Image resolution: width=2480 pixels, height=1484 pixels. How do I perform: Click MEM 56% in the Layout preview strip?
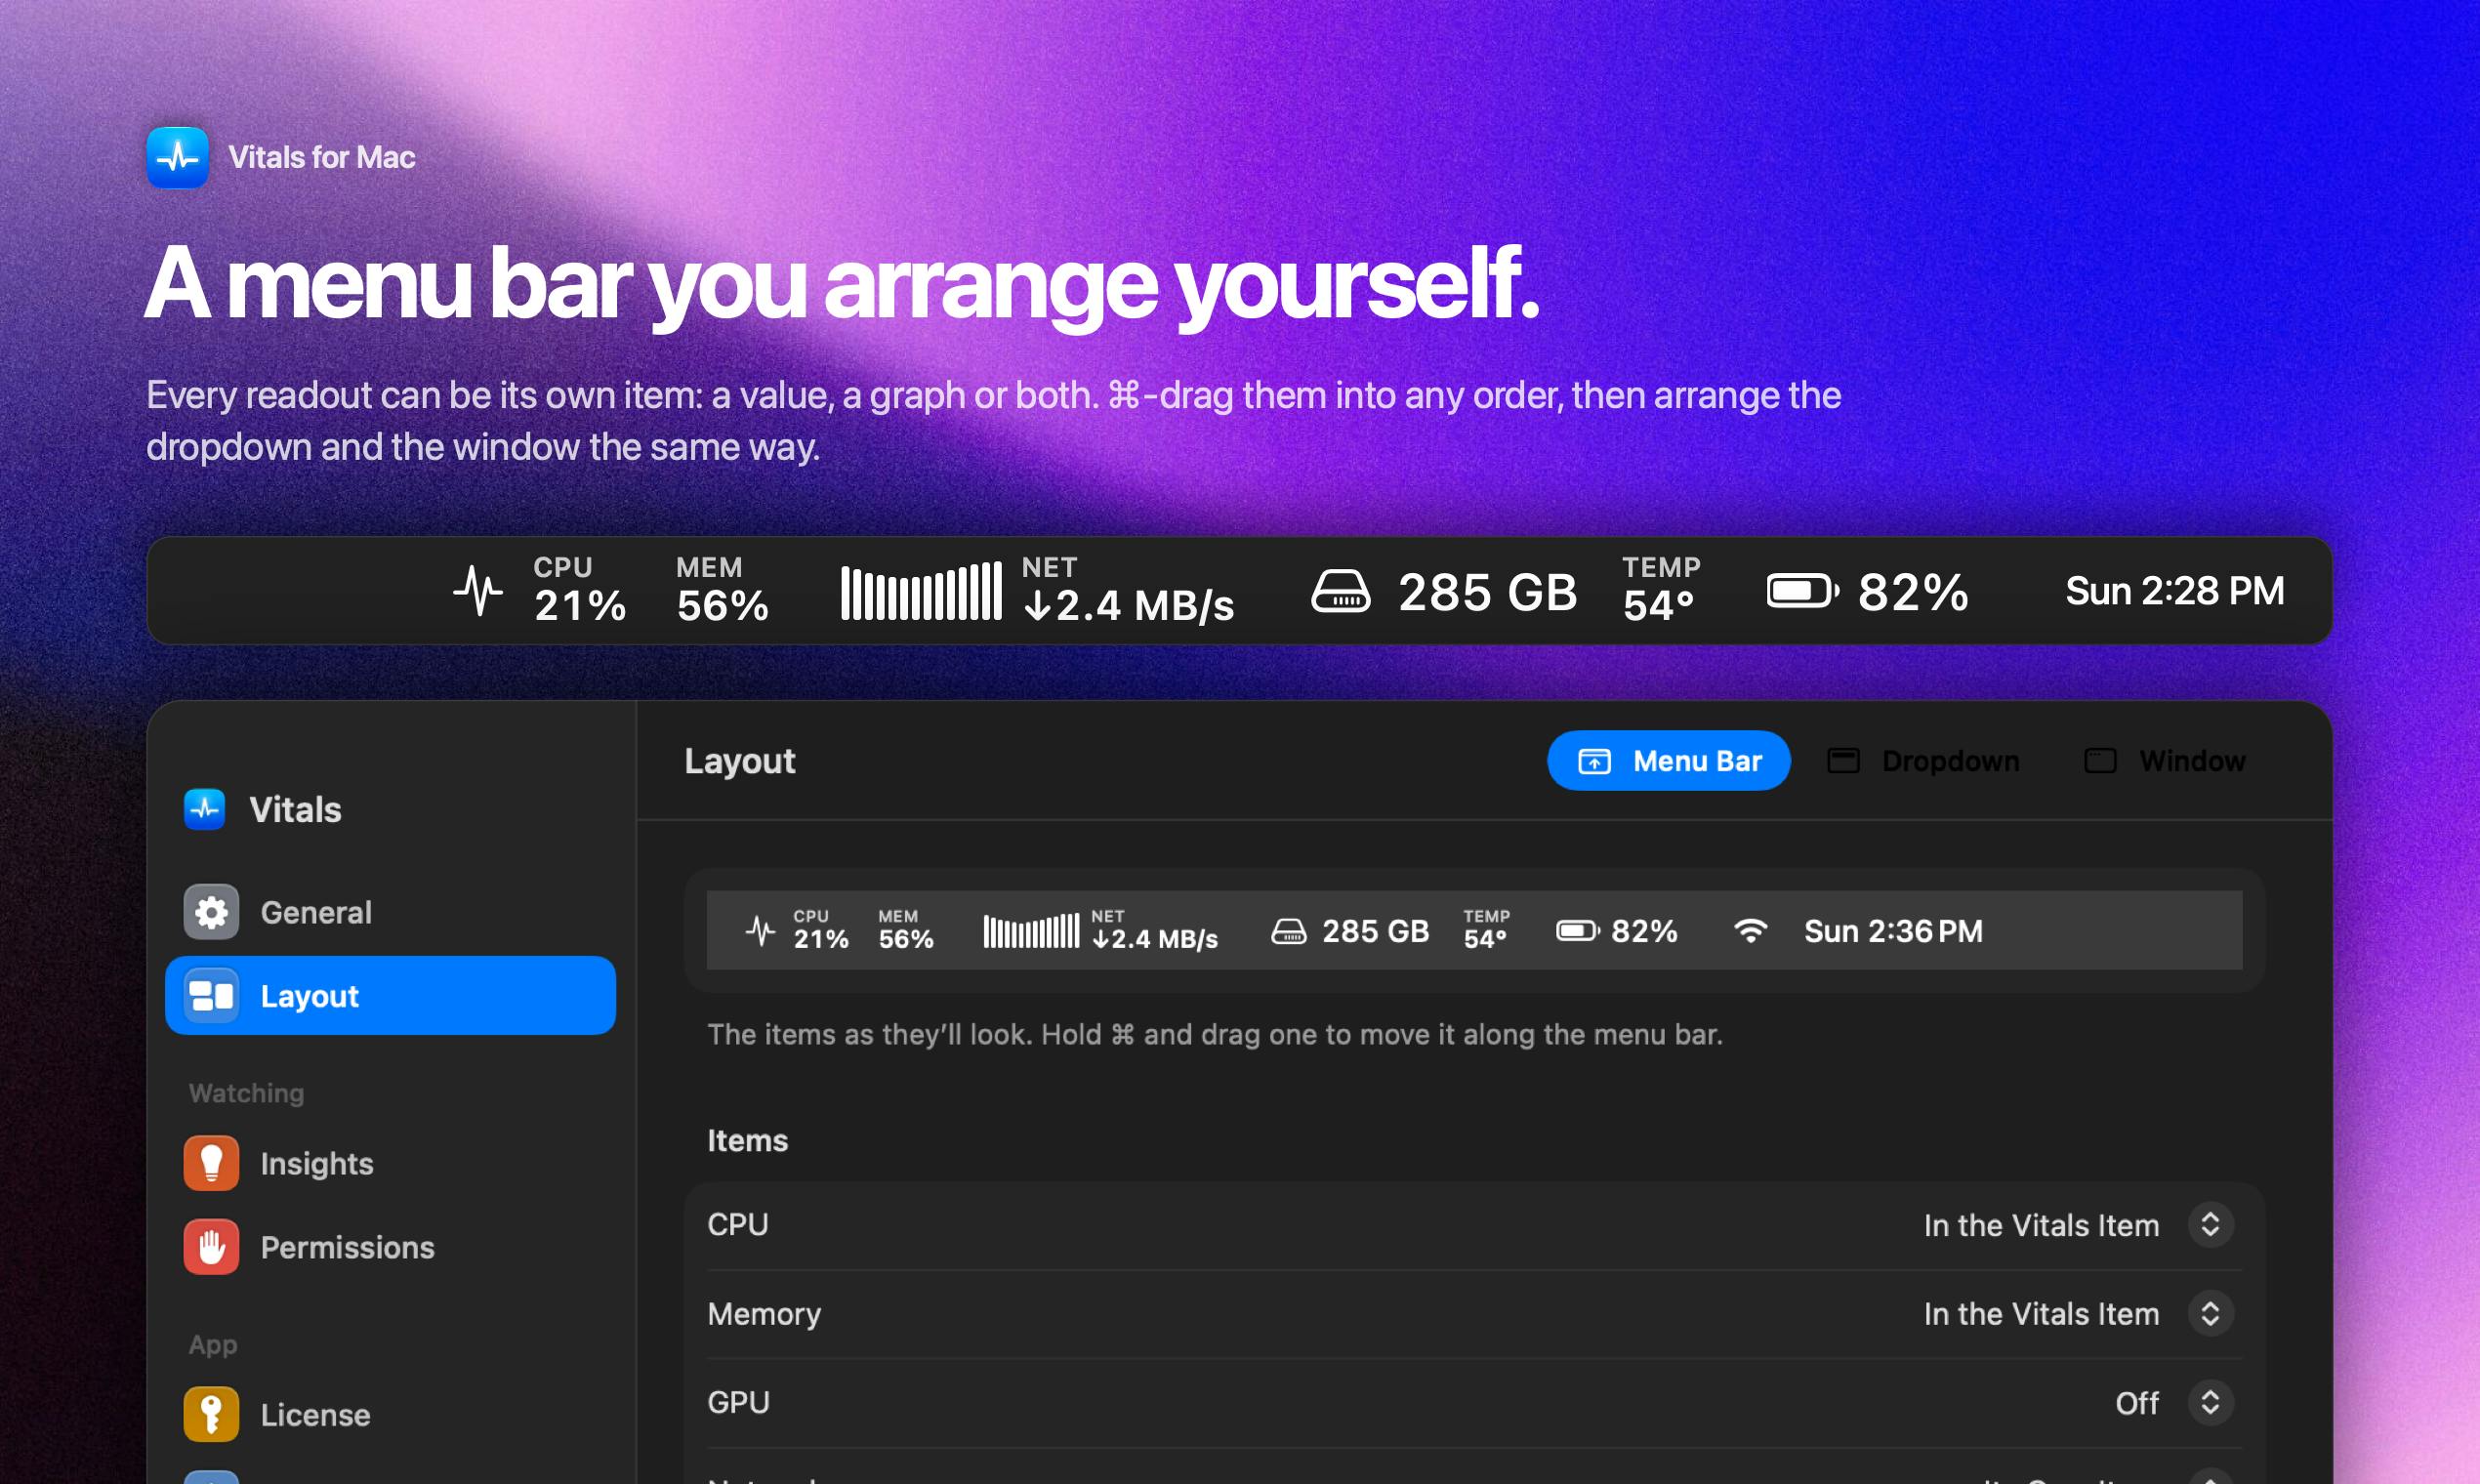(x=906, y=931)
